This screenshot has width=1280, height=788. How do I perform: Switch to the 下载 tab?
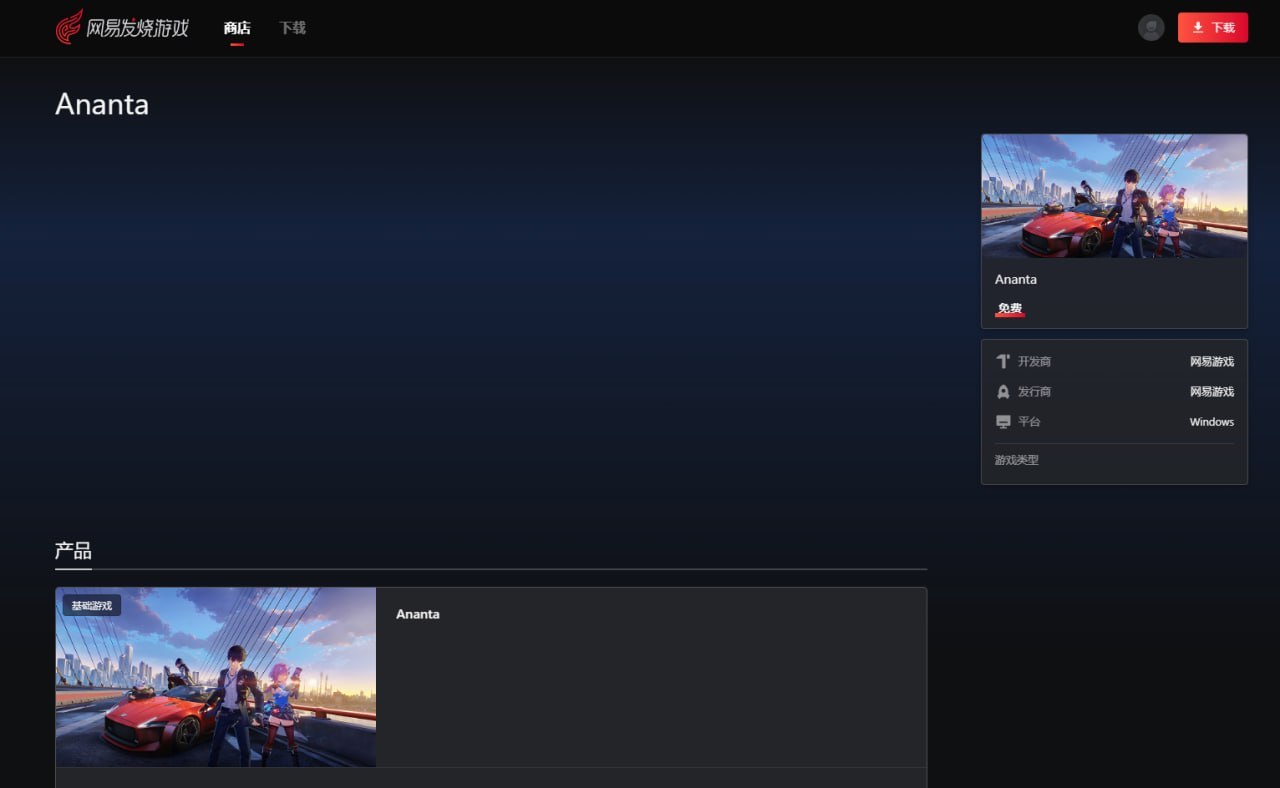(x=293, y=28)
